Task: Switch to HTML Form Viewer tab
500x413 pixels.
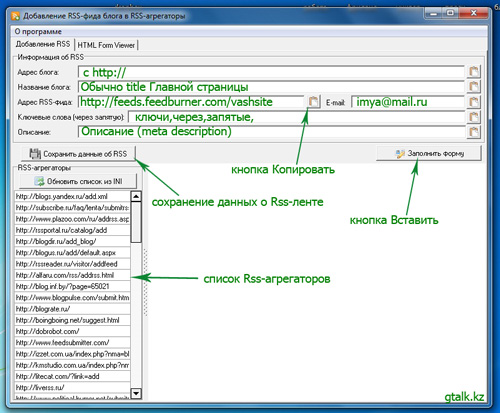Action: [106, 45]
